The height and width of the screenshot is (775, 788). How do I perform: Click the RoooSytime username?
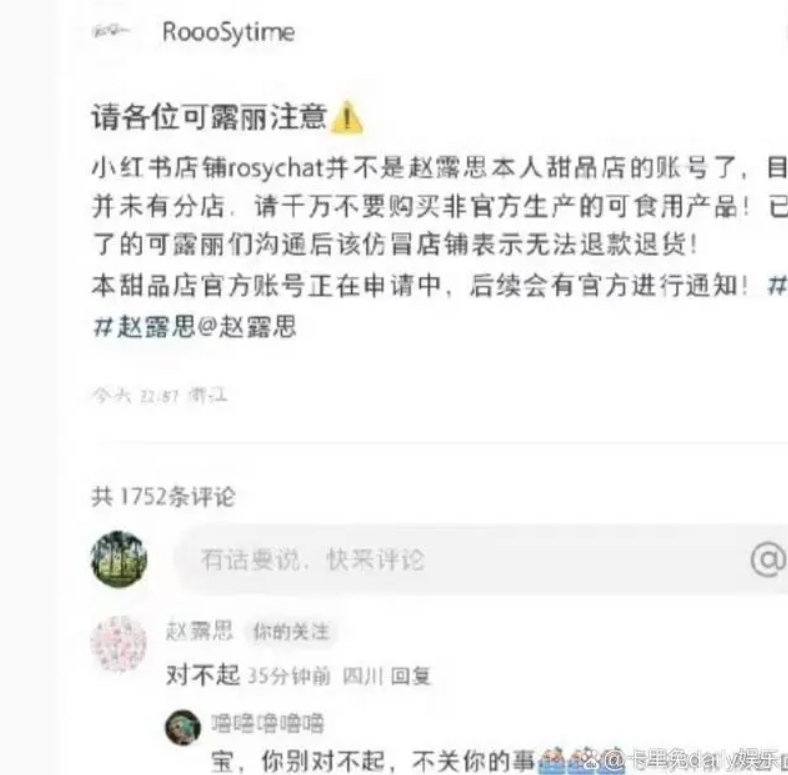pos(229,33)
